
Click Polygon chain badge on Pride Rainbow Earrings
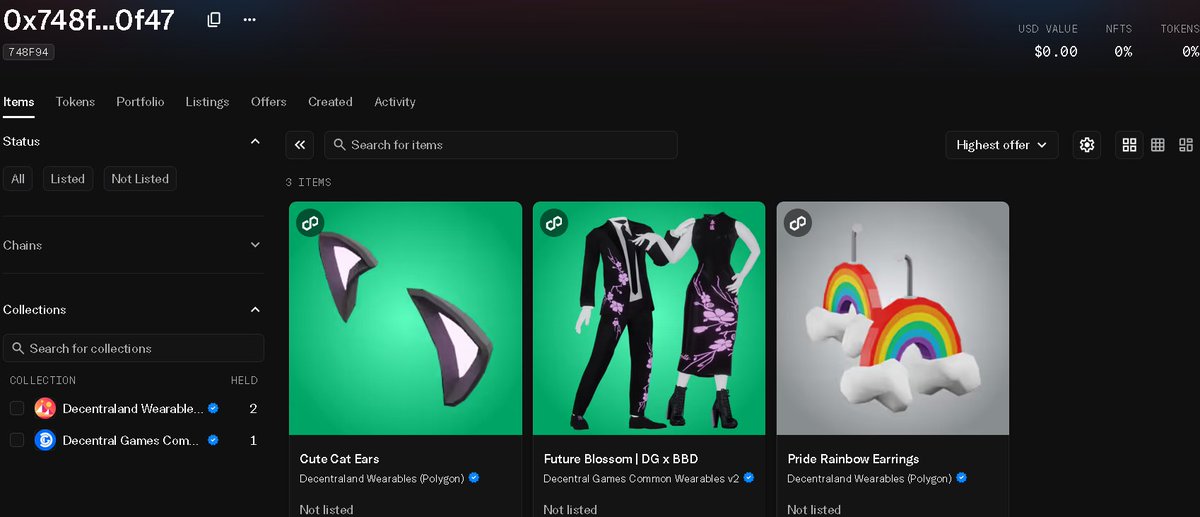coord(798,223)
